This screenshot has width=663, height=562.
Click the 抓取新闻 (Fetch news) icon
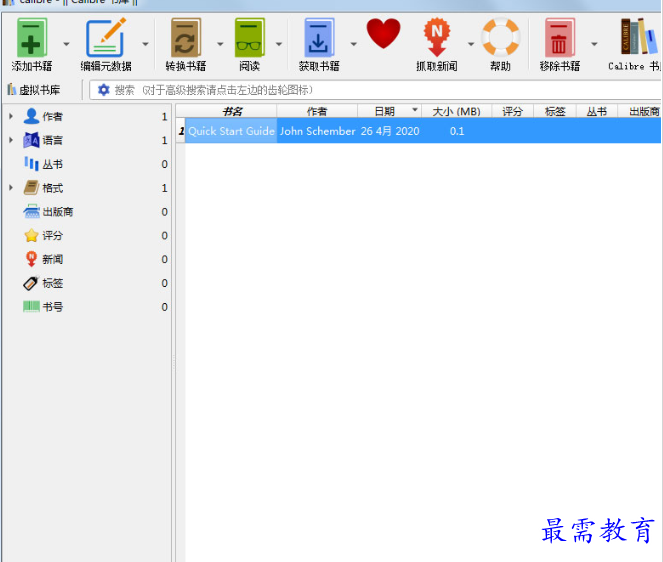pyautogui.click(x=437, y=38)
